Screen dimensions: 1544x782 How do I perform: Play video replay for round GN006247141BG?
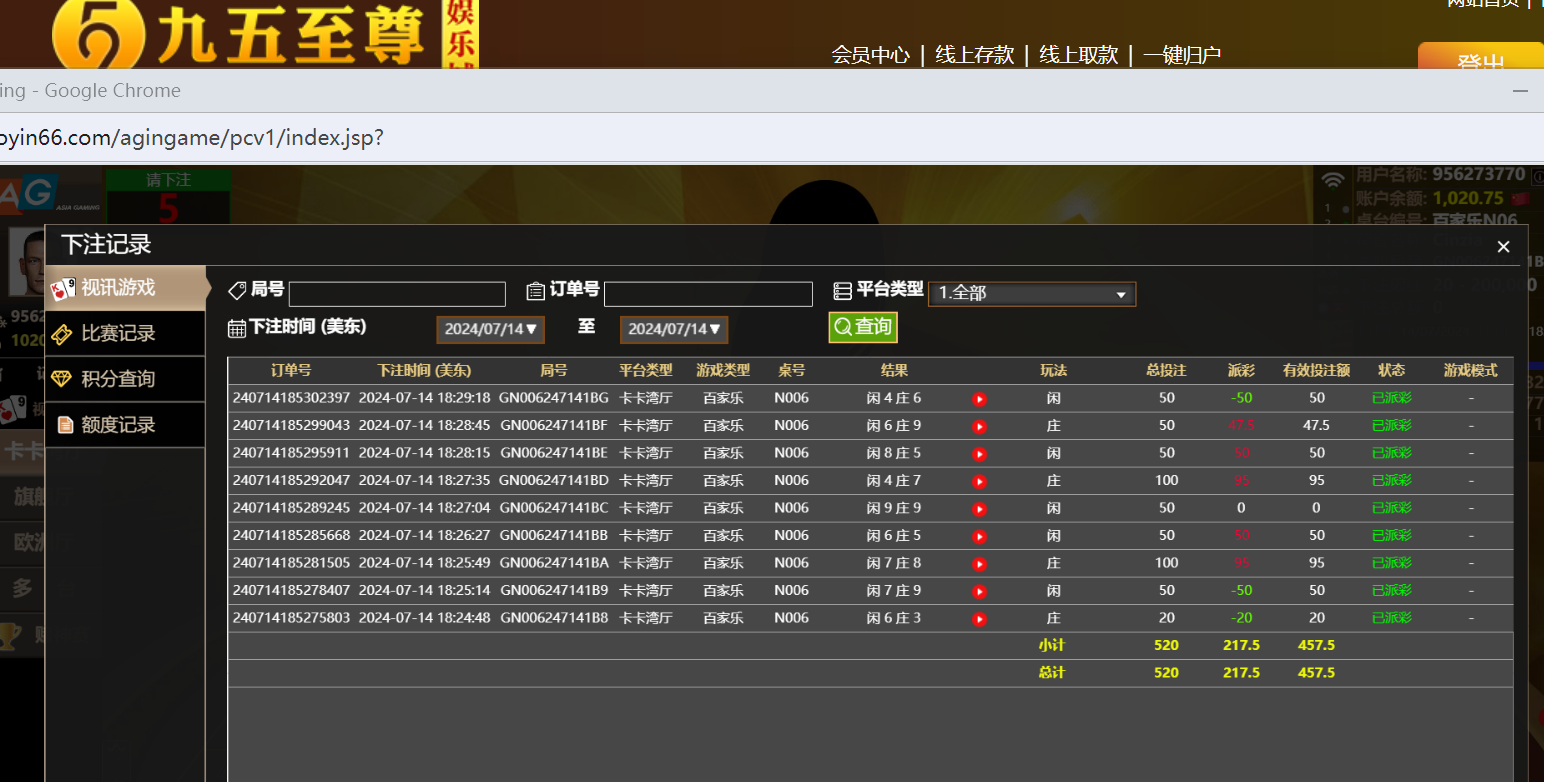(979, 399)
